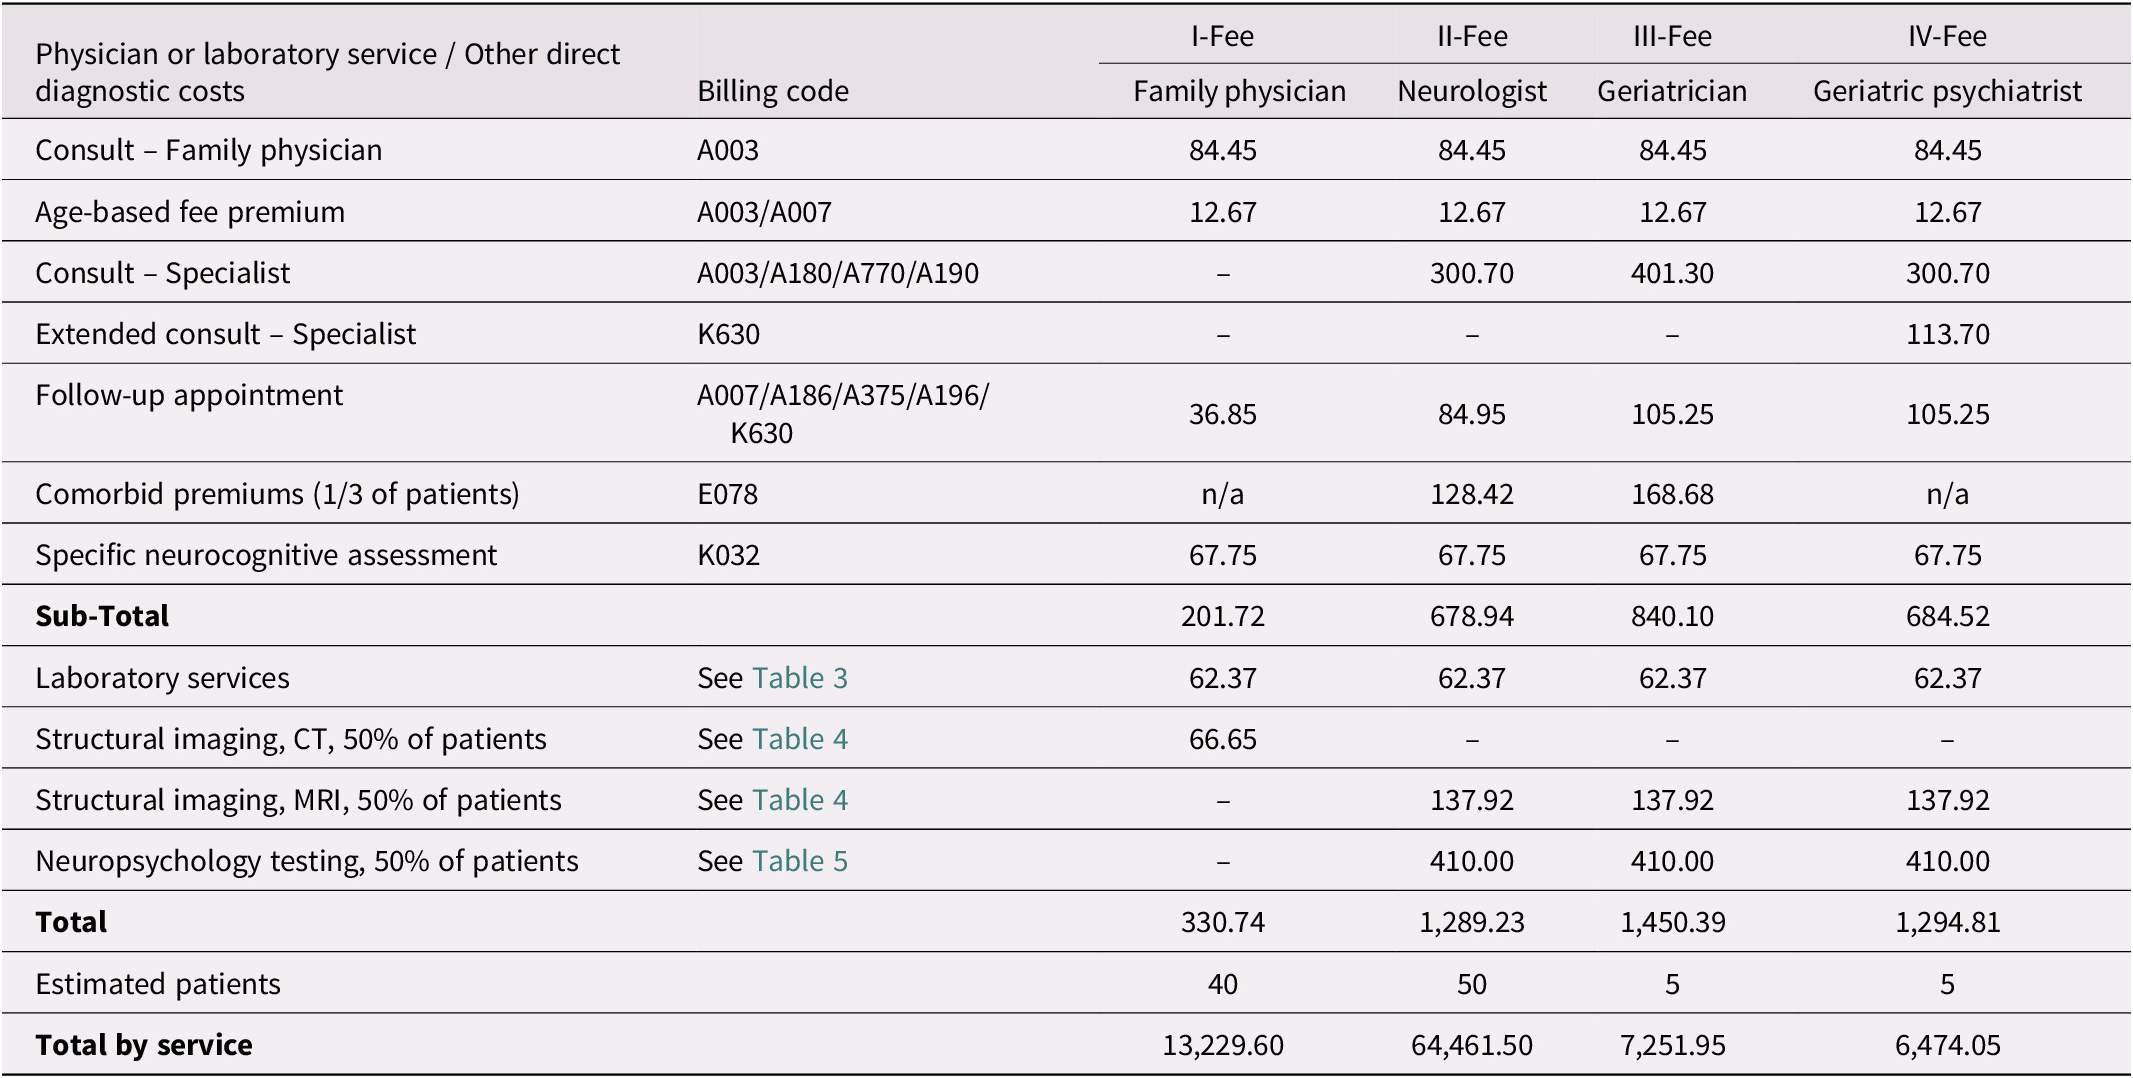Click Table 4 link in CT row
The height and width of the screenshot is (1078, 2133).
point(799,739)
